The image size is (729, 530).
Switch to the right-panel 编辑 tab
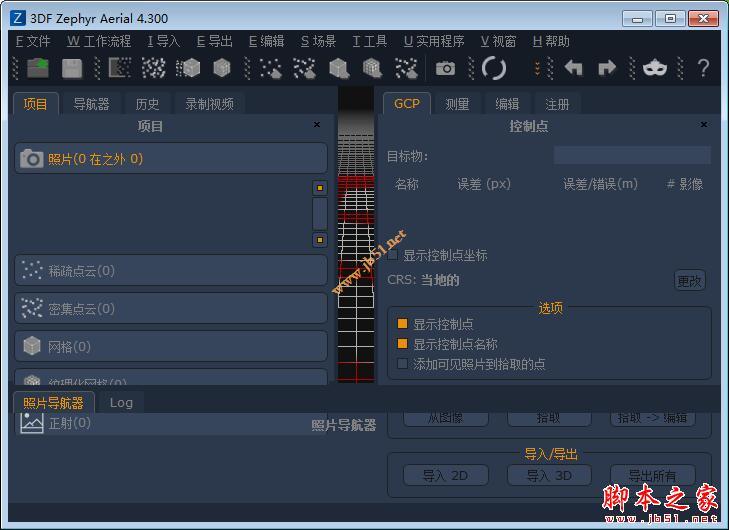click(507, 104)
